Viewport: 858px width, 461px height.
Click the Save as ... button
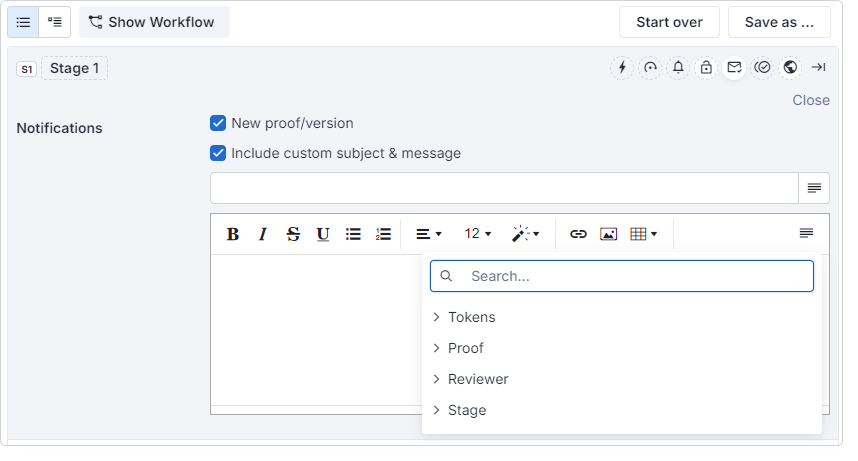point(779,22)
